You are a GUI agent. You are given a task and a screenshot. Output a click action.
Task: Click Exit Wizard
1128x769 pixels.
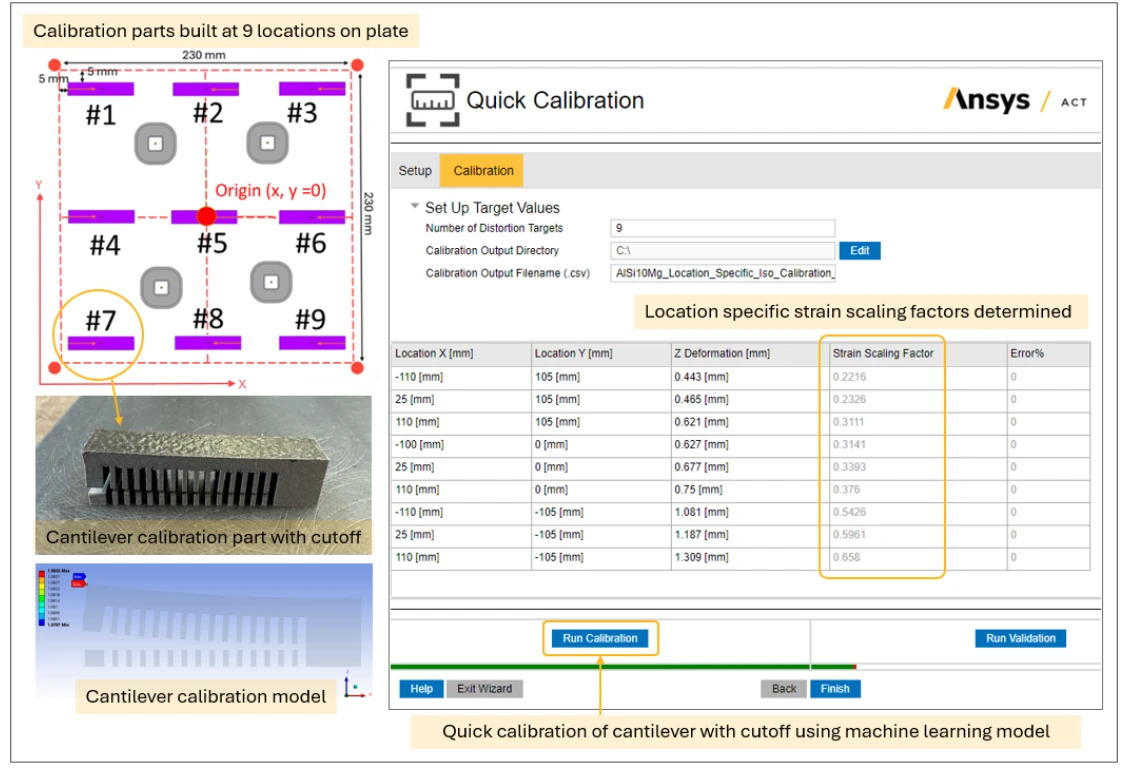pos(483,689)
